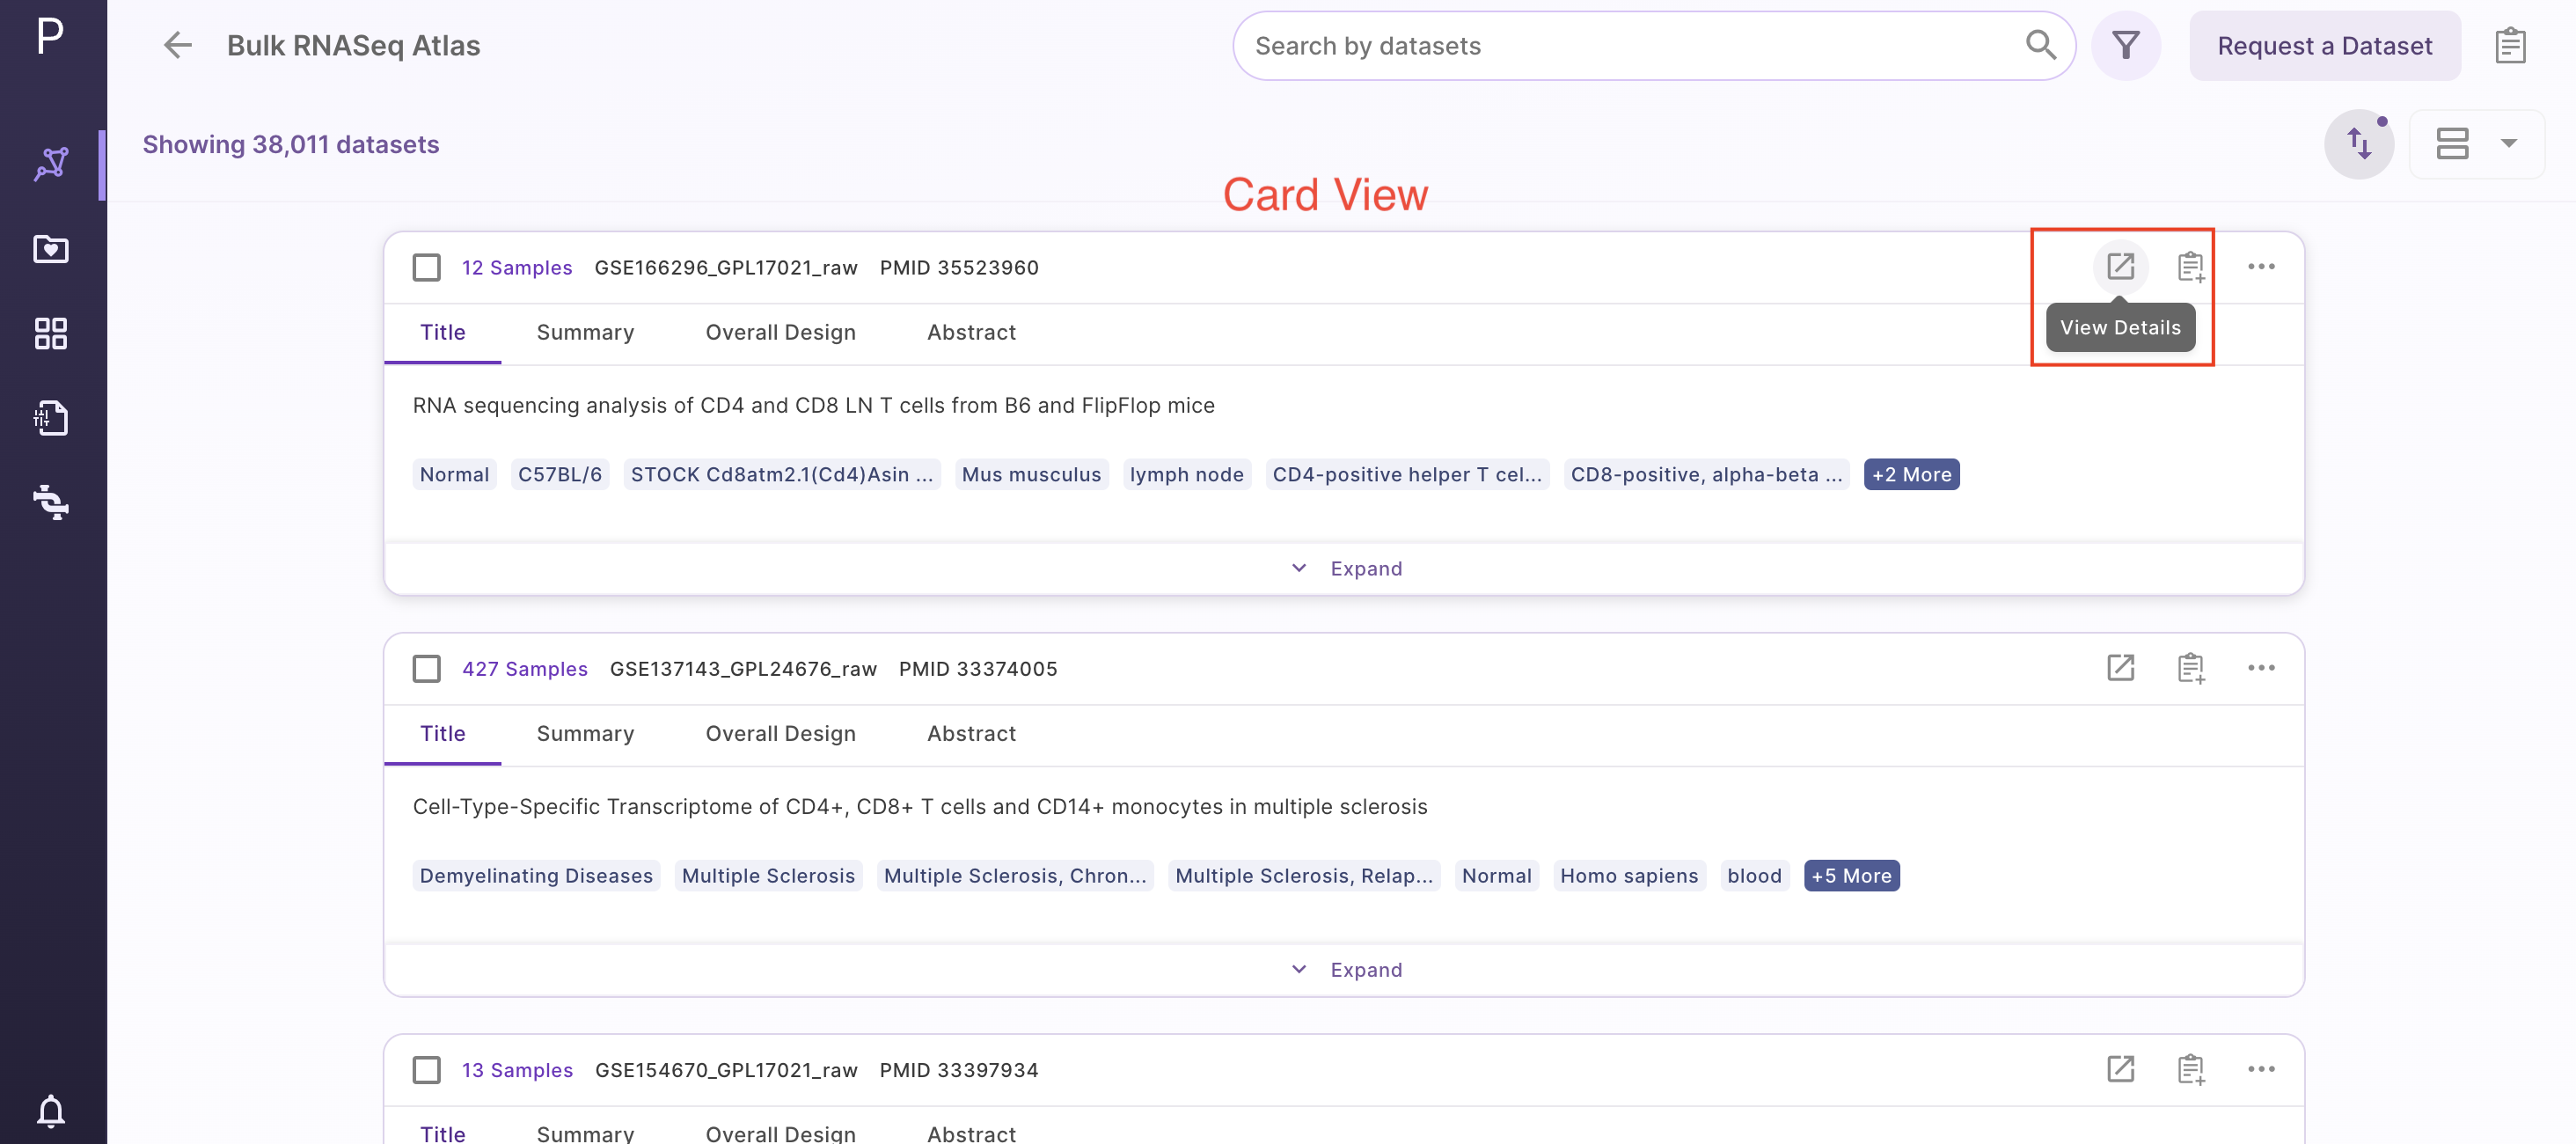Select the 13 Samples dataset checkbox
Viewport: 2576px width, 1144px height.
[427, 1070]
